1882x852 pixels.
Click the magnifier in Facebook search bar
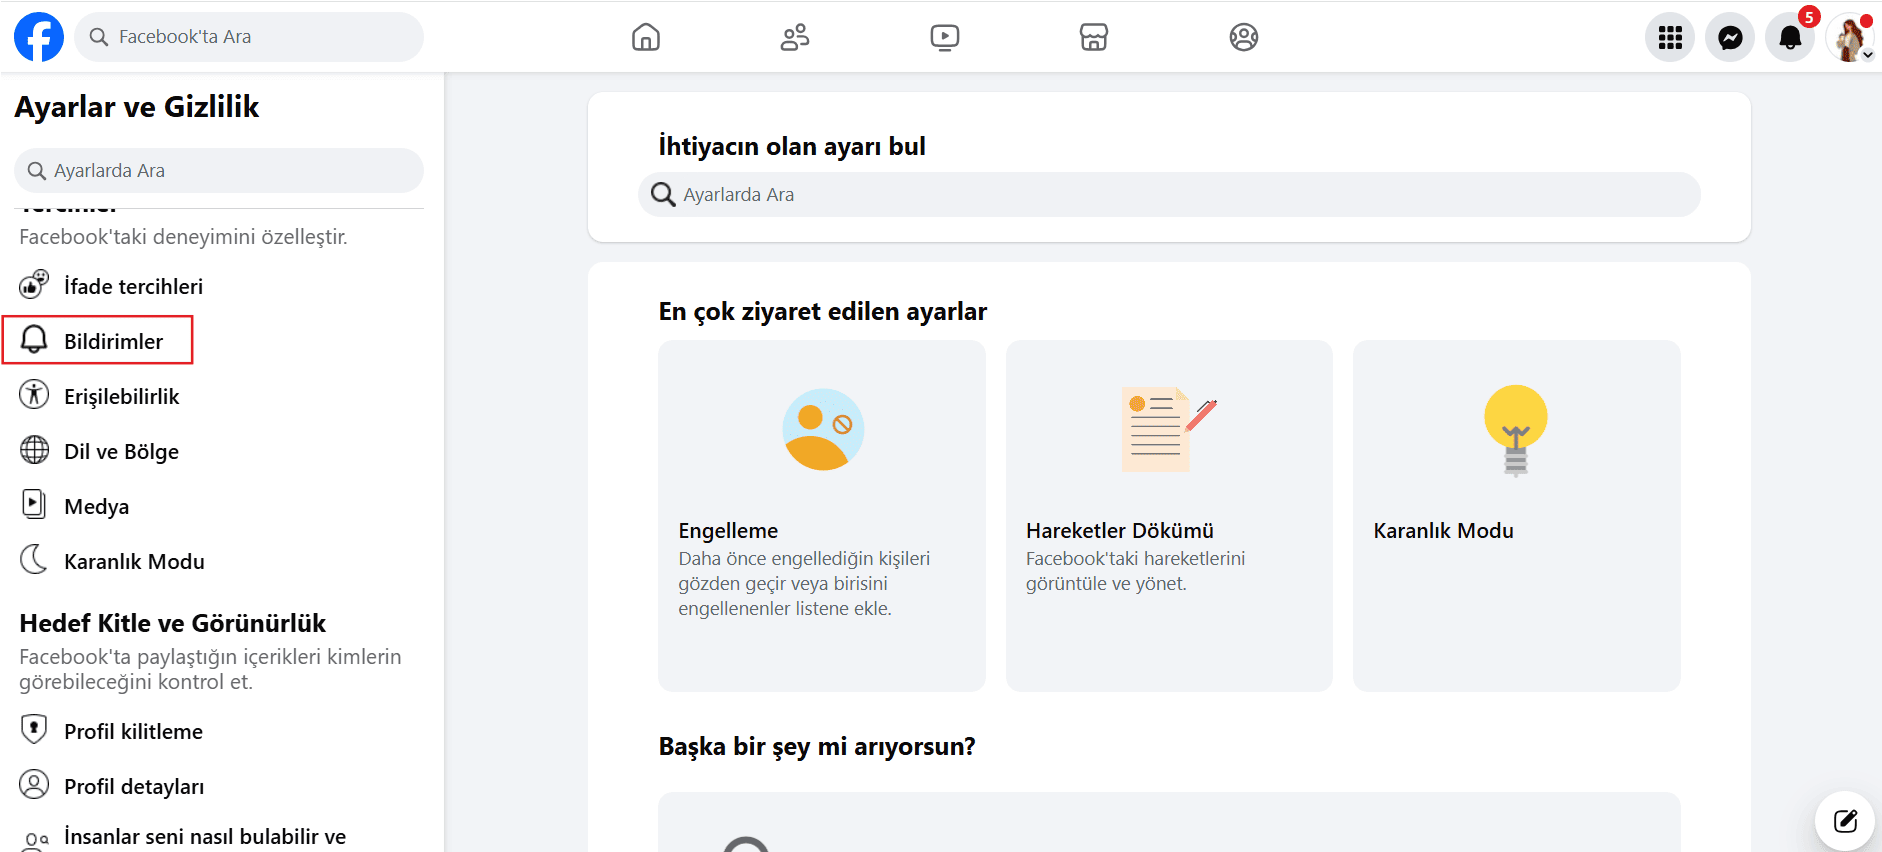[x=99, y=37]
